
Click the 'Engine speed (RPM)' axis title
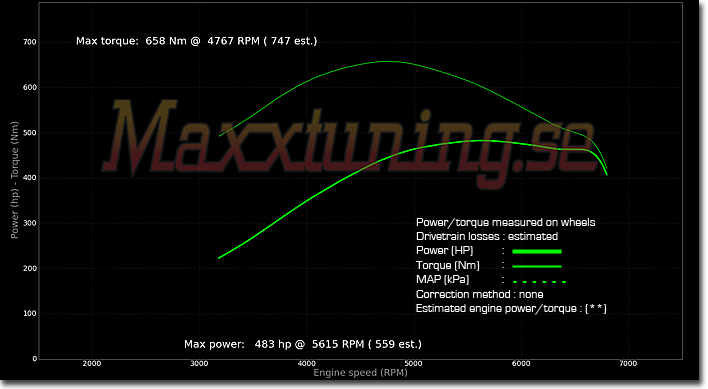coord(360,373)
